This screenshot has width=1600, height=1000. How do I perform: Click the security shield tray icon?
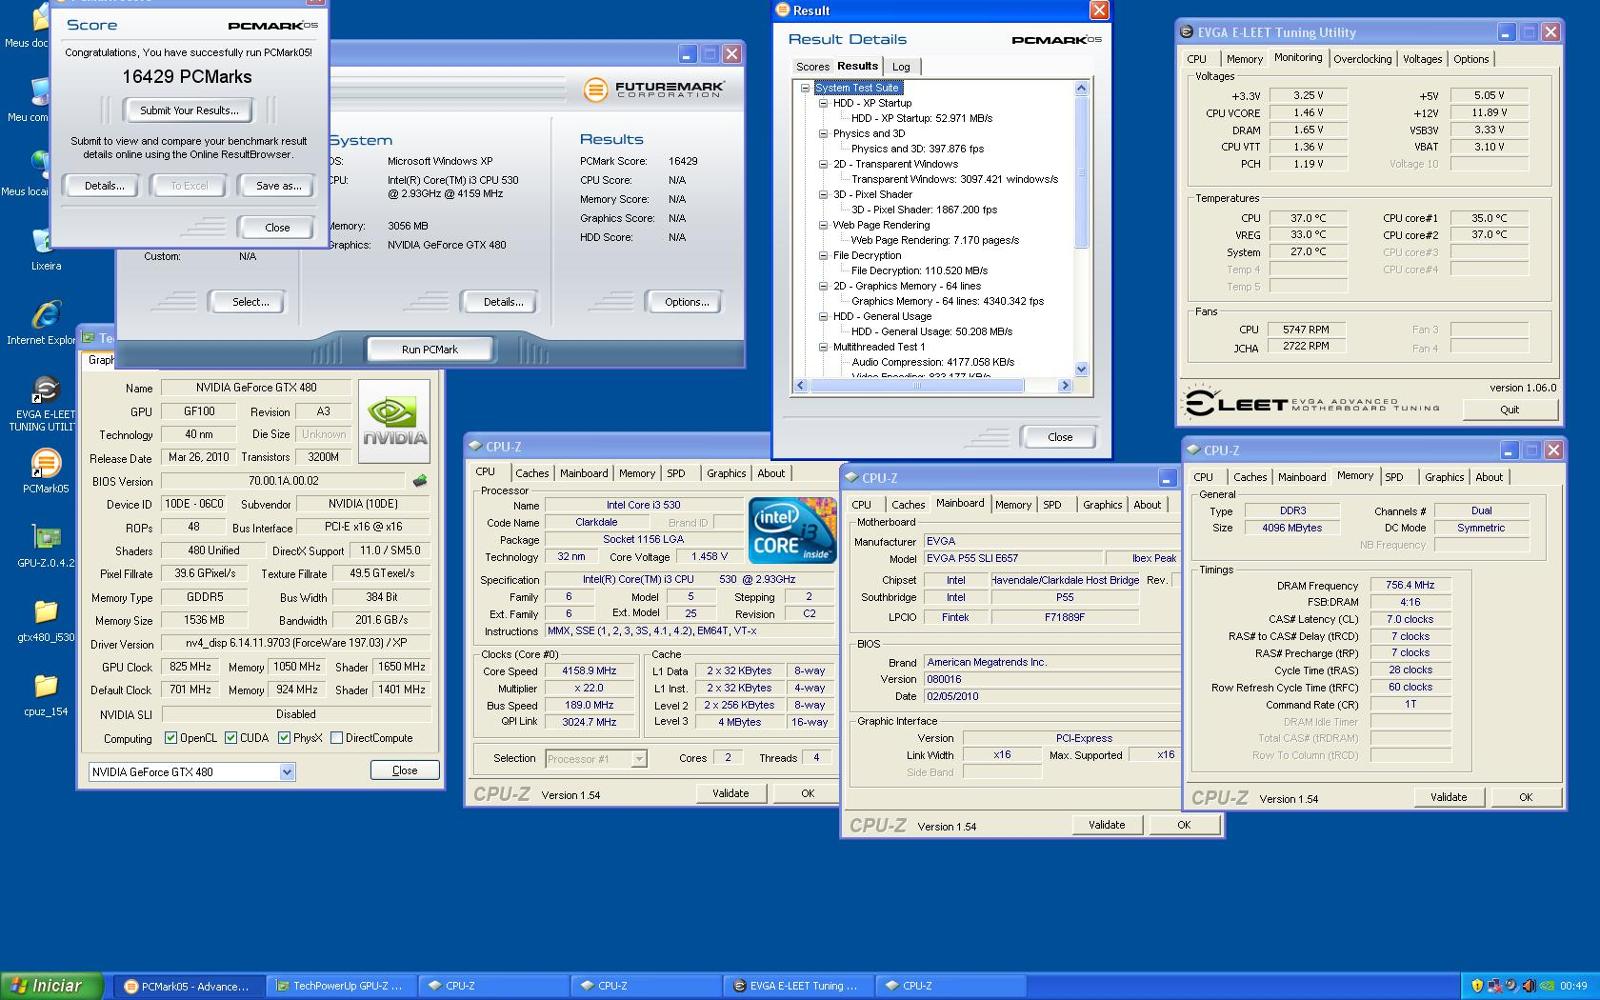(1477, 986)
